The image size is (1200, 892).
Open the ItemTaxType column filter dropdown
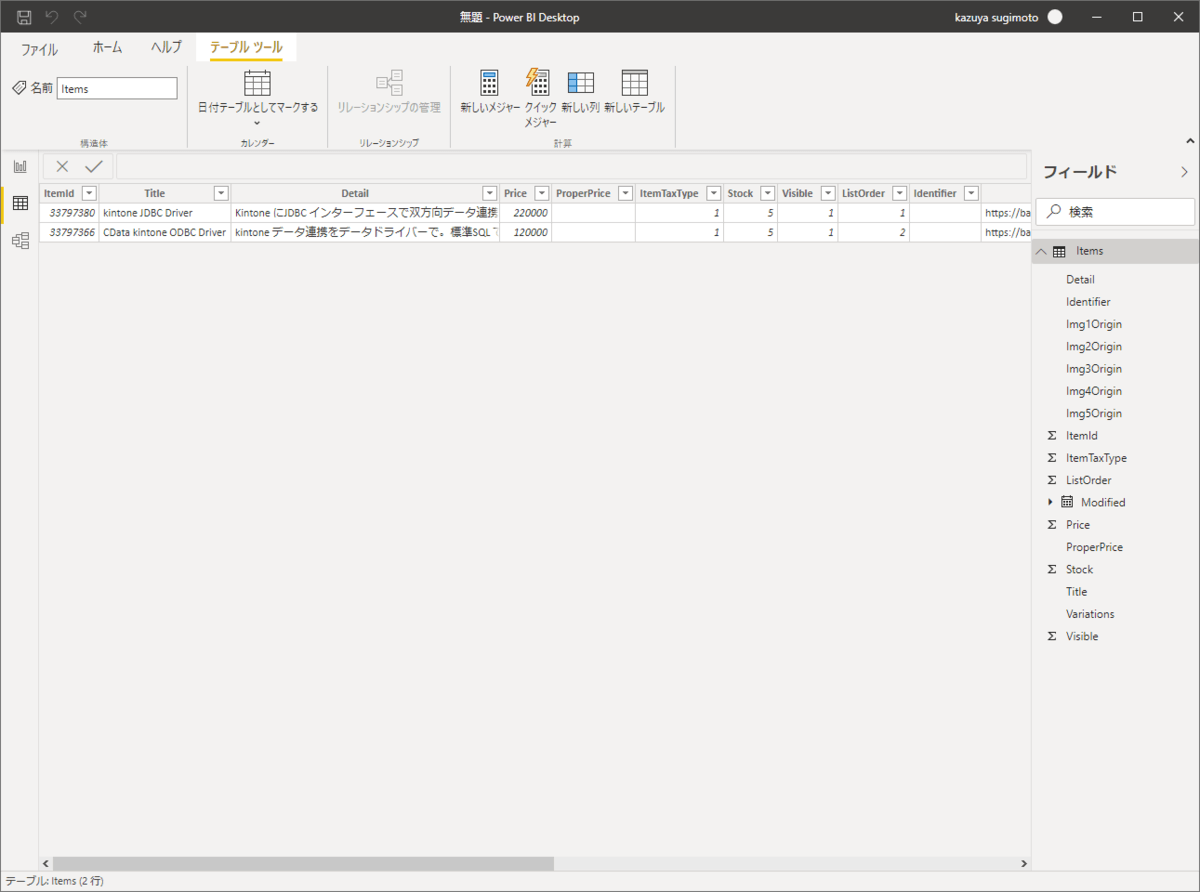point(714,193)
